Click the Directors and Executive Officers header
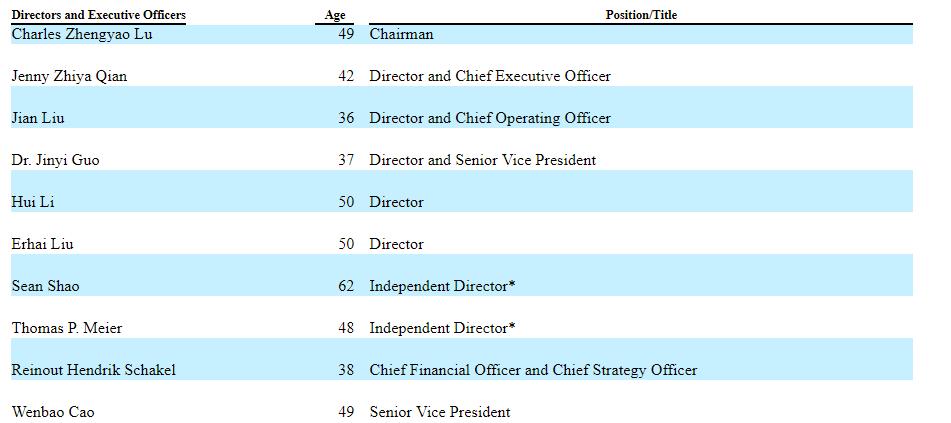This screenshot has height=423, width=951. coord(98,15)
